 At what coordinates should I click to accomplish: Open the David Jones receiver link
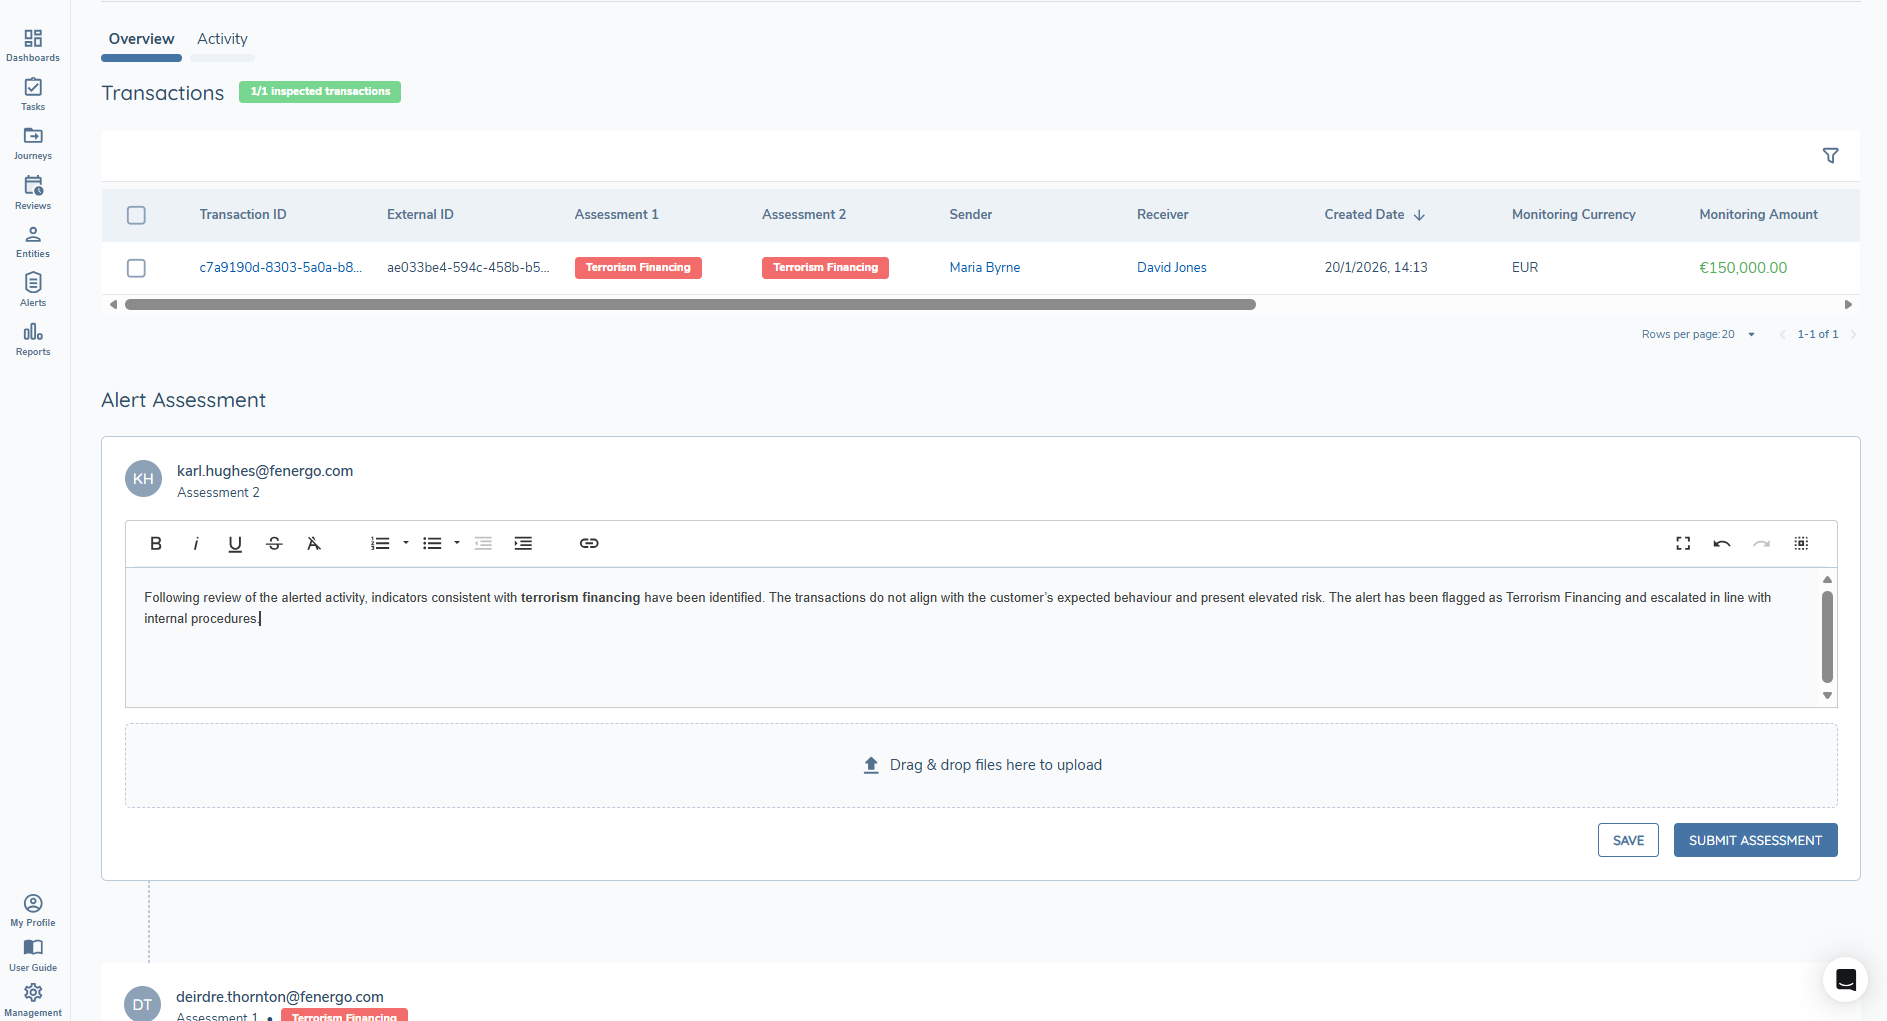[x=1171, y=268]
